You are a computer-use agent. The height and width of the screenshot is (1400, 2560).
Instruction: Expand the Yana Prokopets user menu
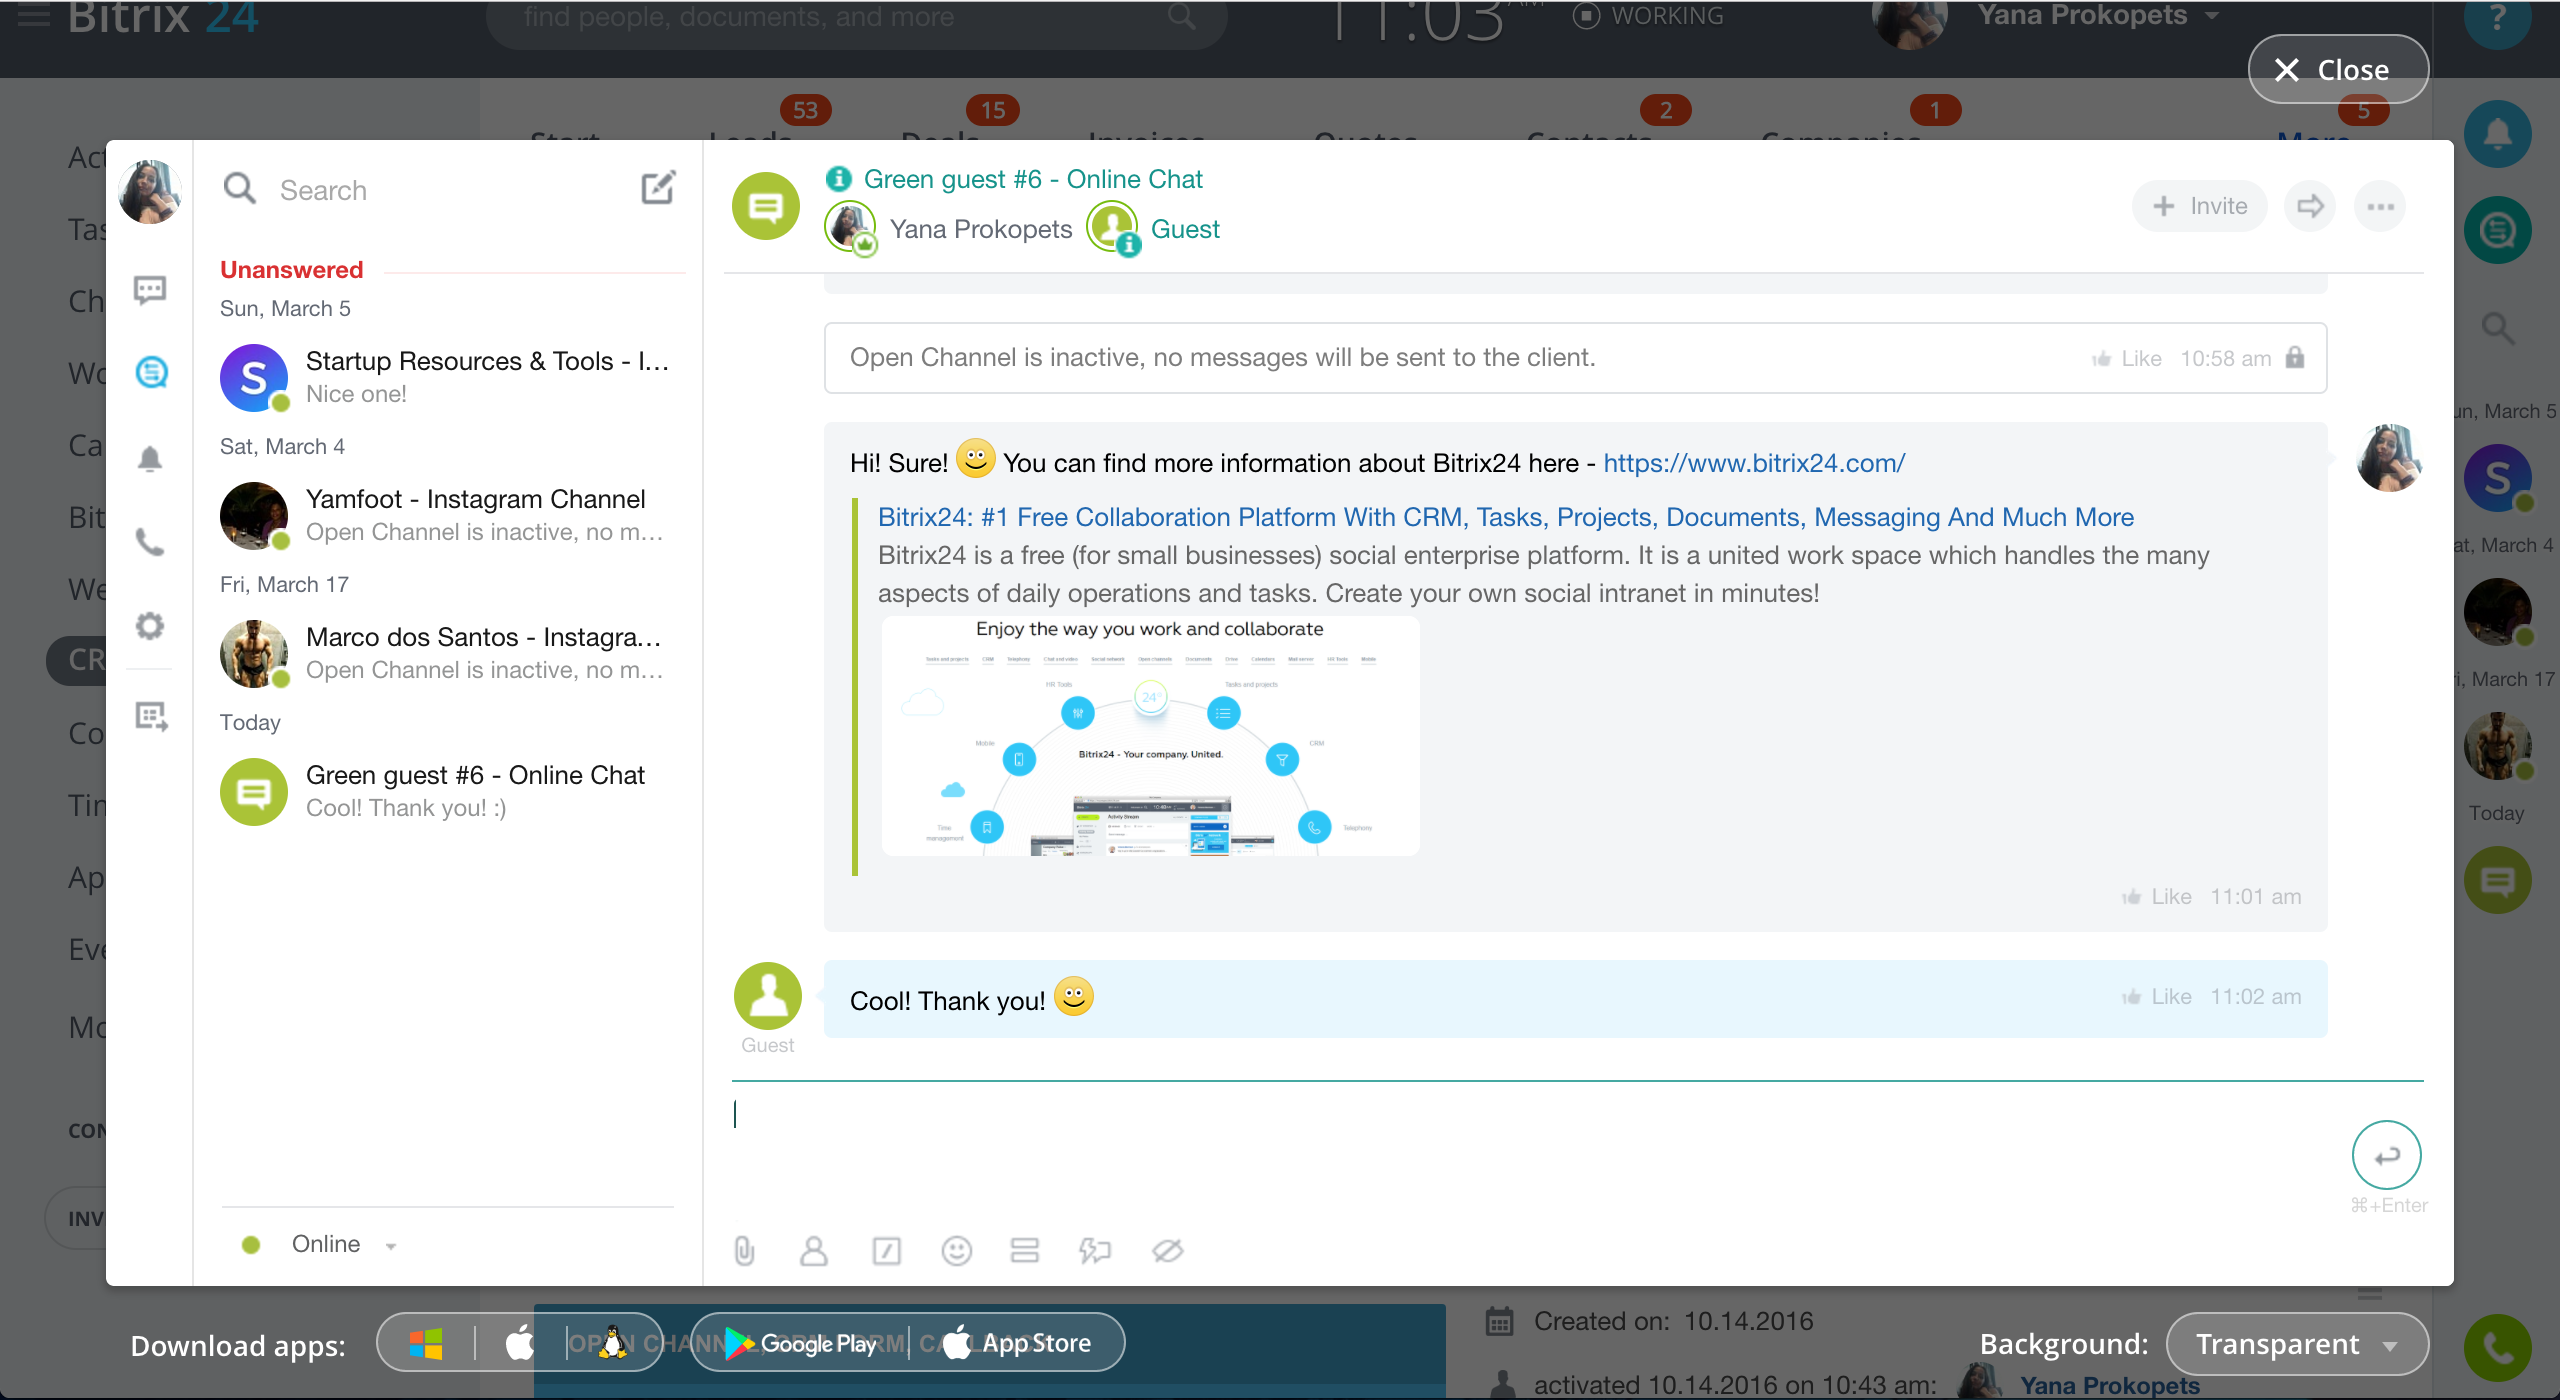[2098, 16]
